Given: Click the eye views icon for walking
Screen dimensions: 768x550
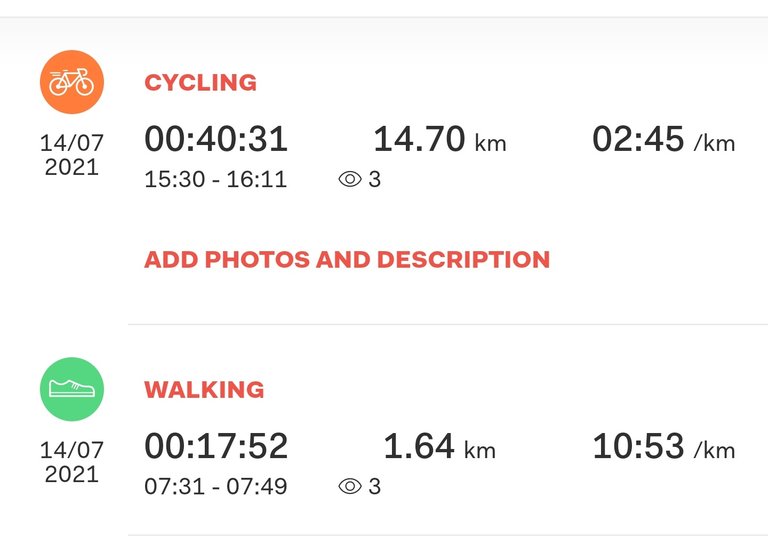Looking at the screenshot, I should pos(350,486).
